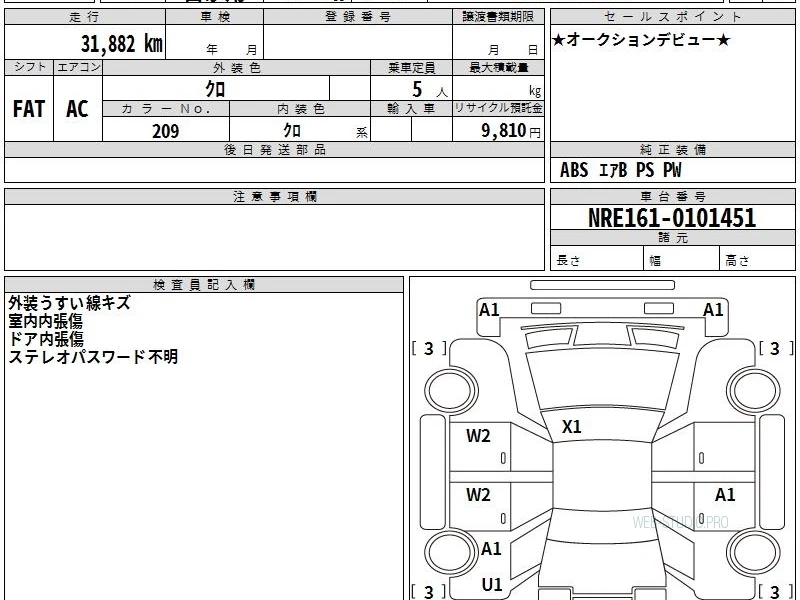
Task: Select the 登録番号 header
Action: click(358, 17)
